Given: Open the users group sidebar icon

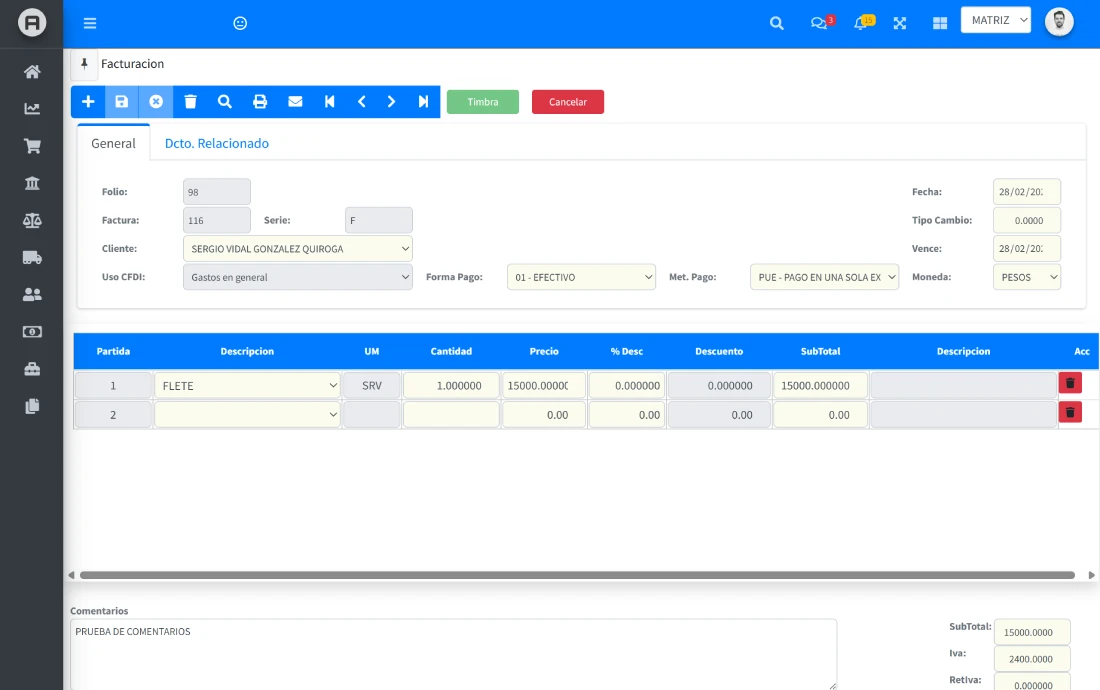Looking at the screenshot, I should tap(32, 295).
